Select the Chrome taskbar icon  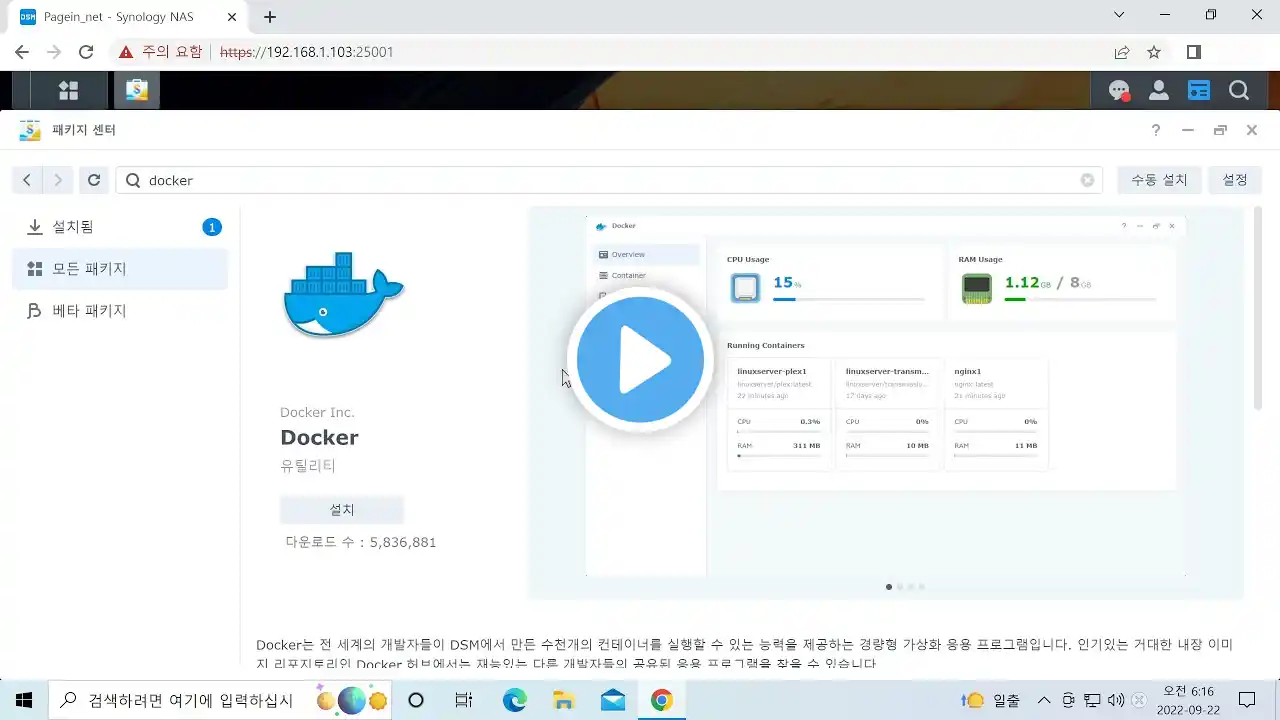point(661,700)
